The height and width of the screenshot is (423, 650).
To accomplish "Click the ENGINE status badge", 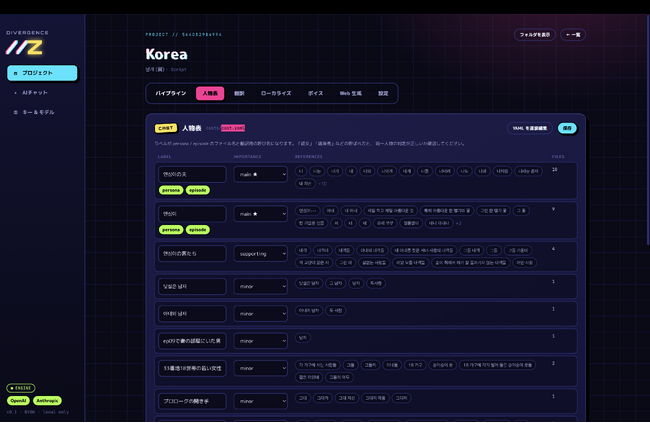I will [x=21, y=388].
